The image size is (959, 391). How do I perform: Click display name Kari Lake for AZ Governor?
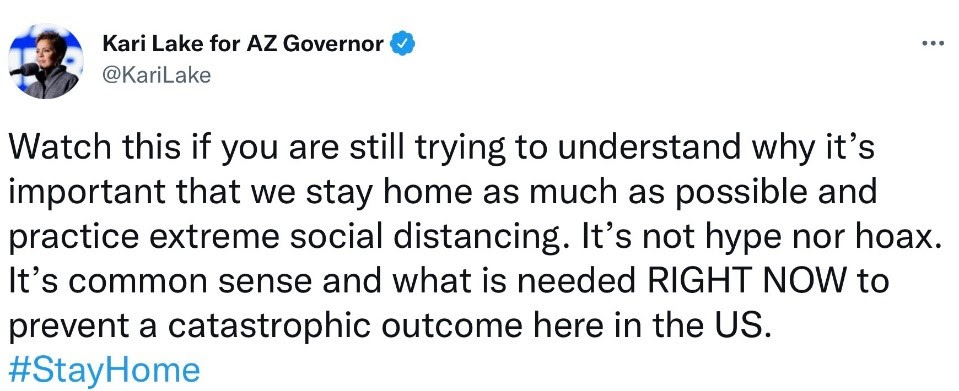pos(243,44)
